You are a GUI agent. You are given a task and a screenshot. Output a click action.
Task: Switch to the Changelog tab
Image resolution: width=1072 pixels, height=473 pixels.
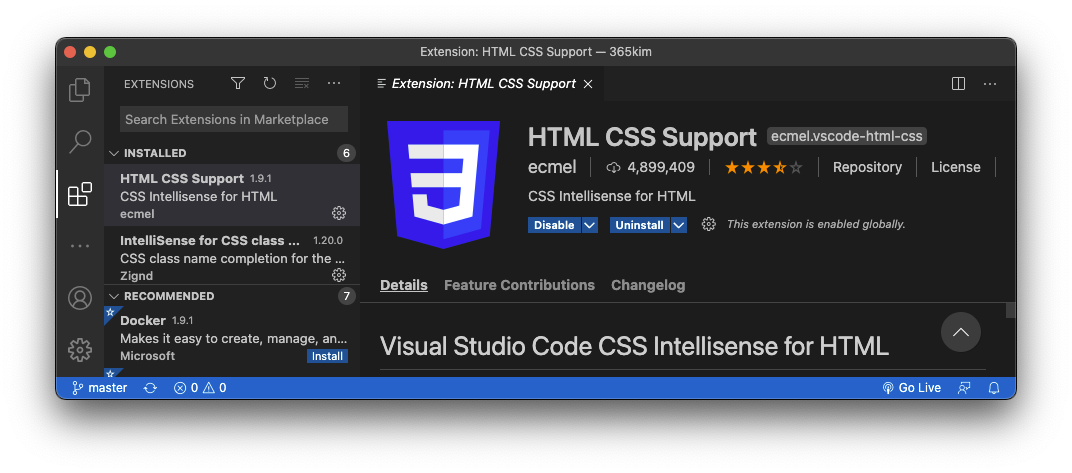point(648,285)
